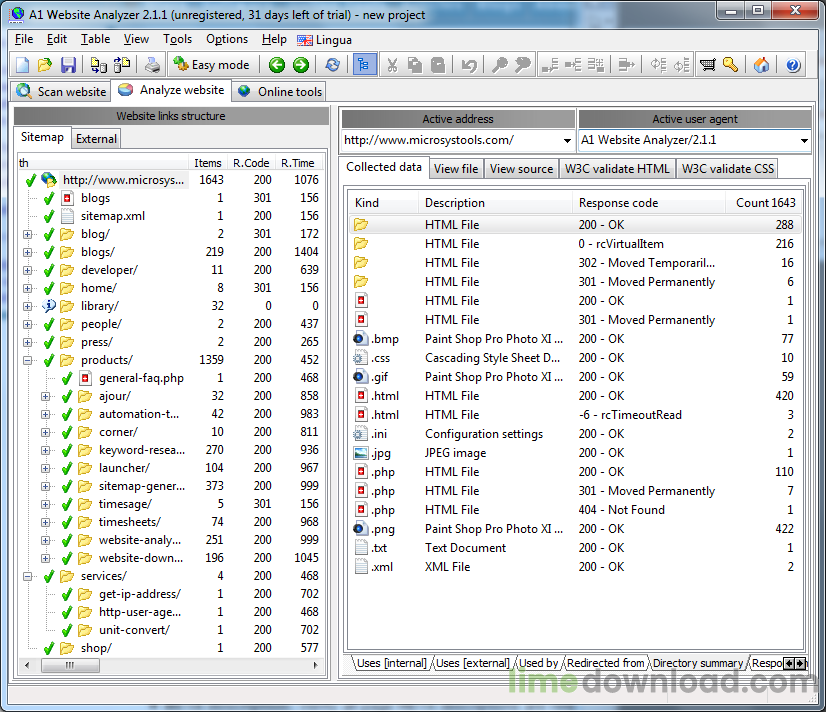Switch to Scan website tab
The width and height of the screenshot is (826, 712).
[61, 92]
